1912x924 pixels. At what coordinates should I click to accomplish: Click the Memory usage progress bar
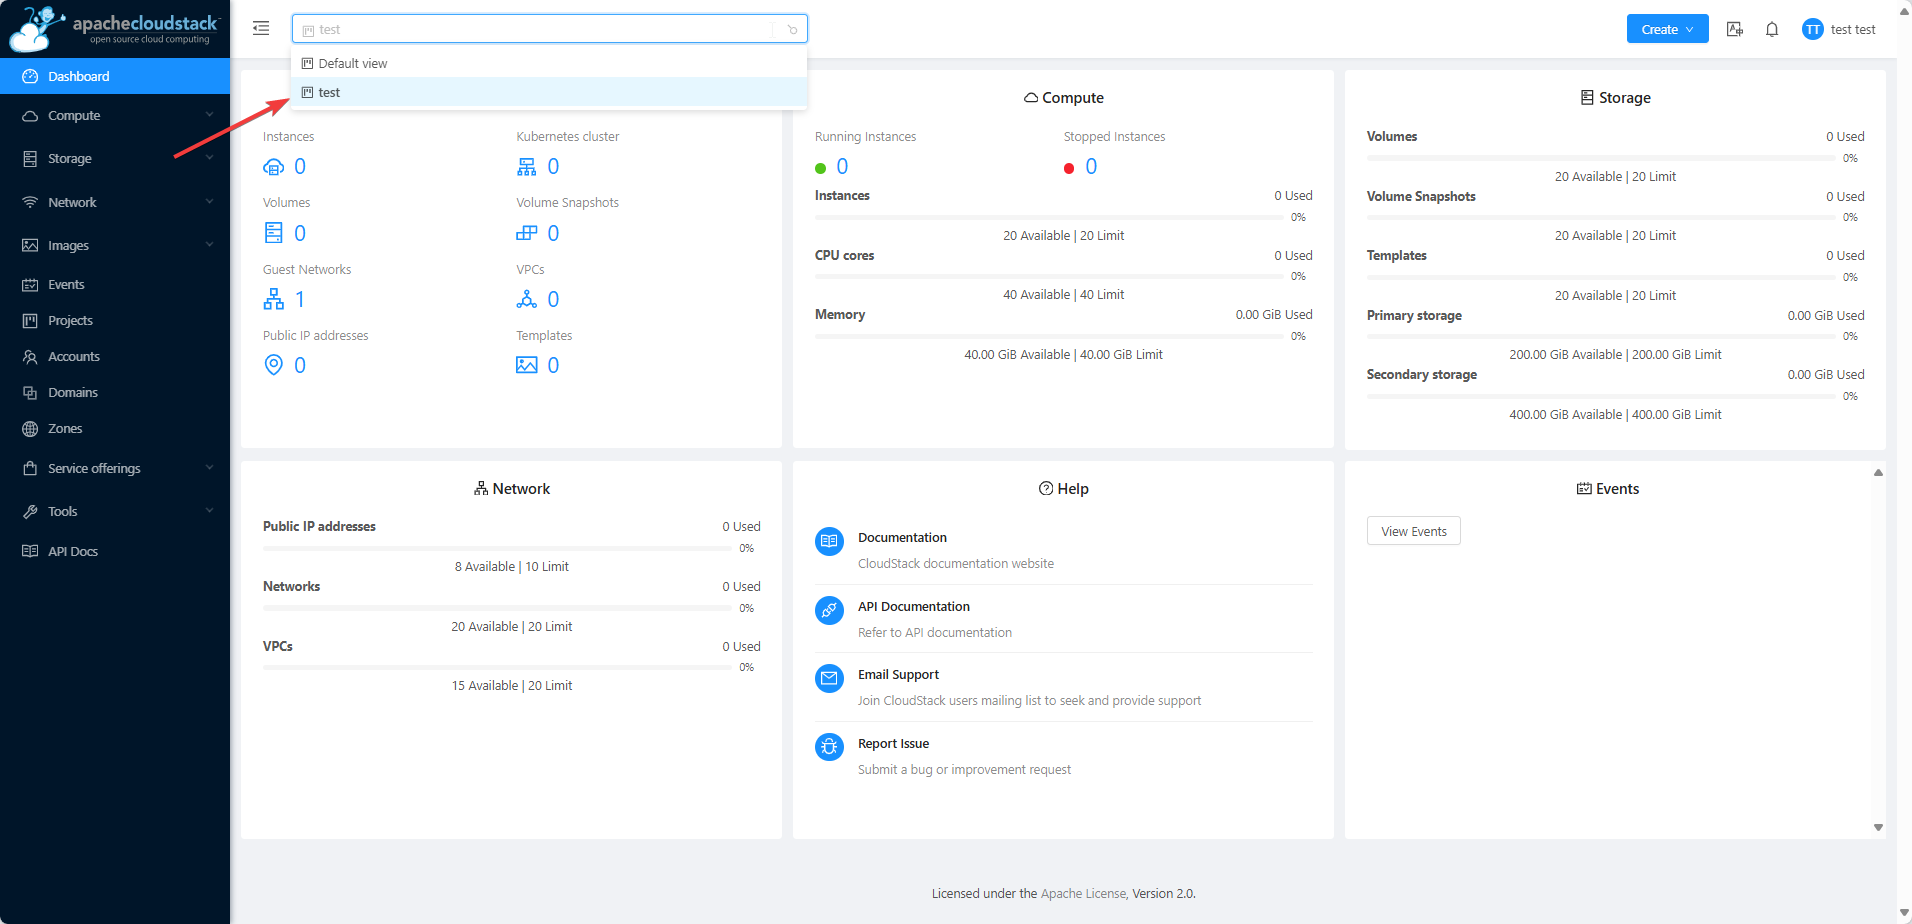point(1048,336)
